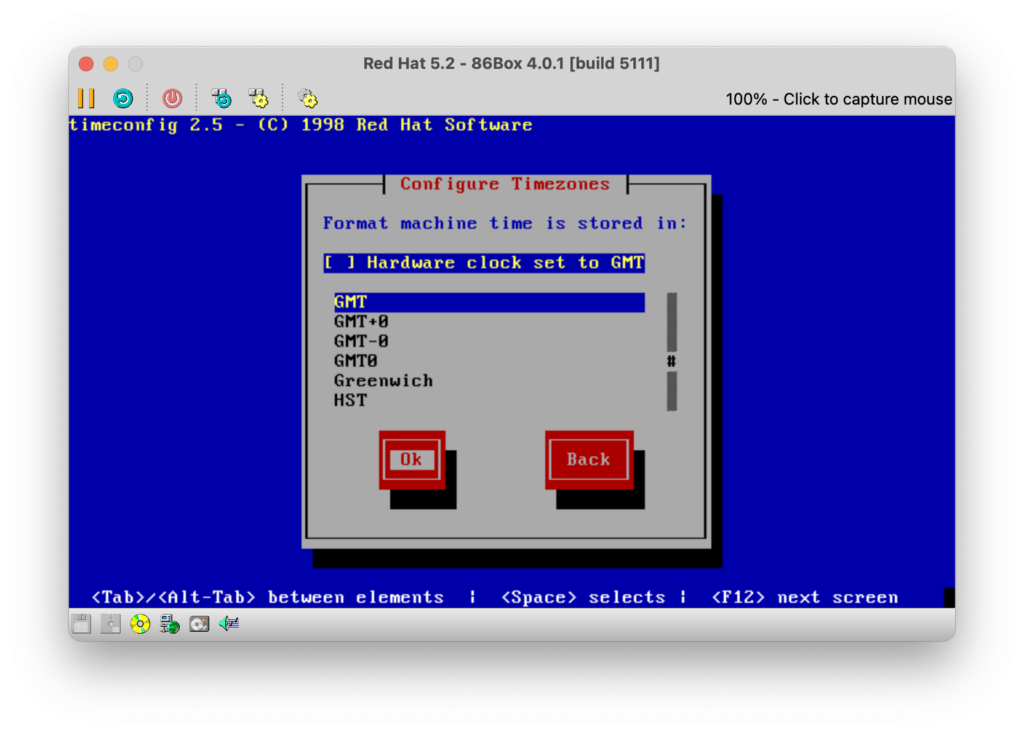The height and width of the screenshot is (732, 1024).
Task: Select the GMT+0 timezone
Action: [361, 322]
